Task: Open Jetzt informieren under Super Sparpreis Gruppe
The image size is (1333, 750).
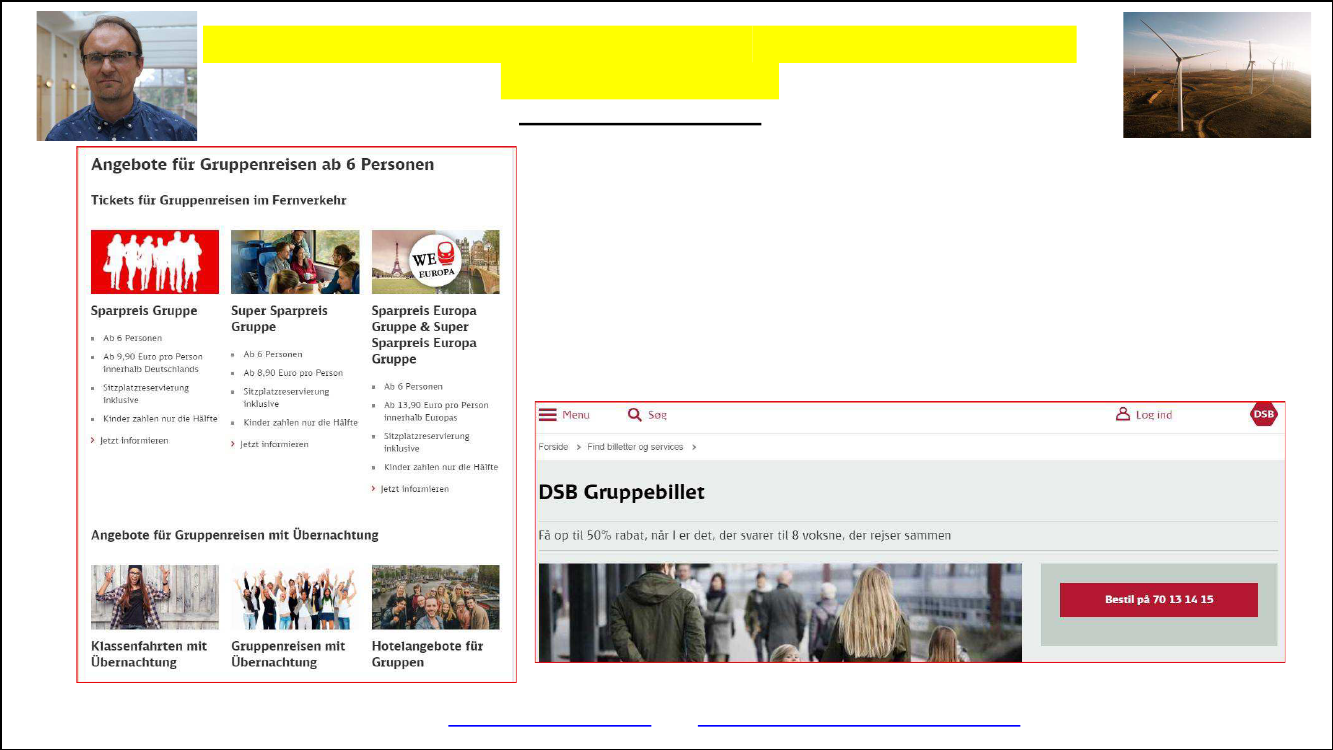Action: 274,444
